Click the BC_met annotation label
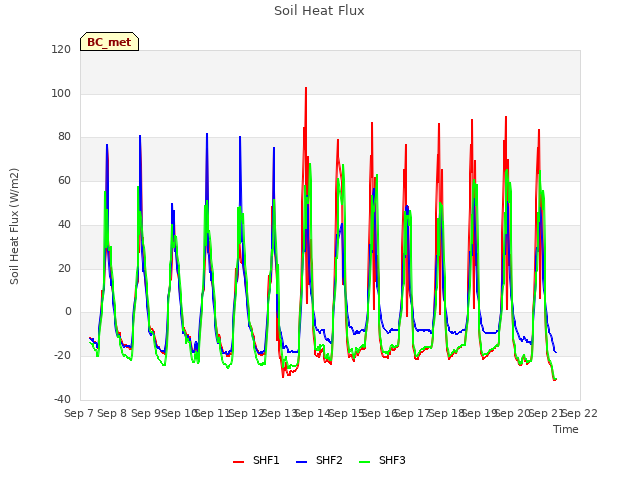 pos(109,42)
